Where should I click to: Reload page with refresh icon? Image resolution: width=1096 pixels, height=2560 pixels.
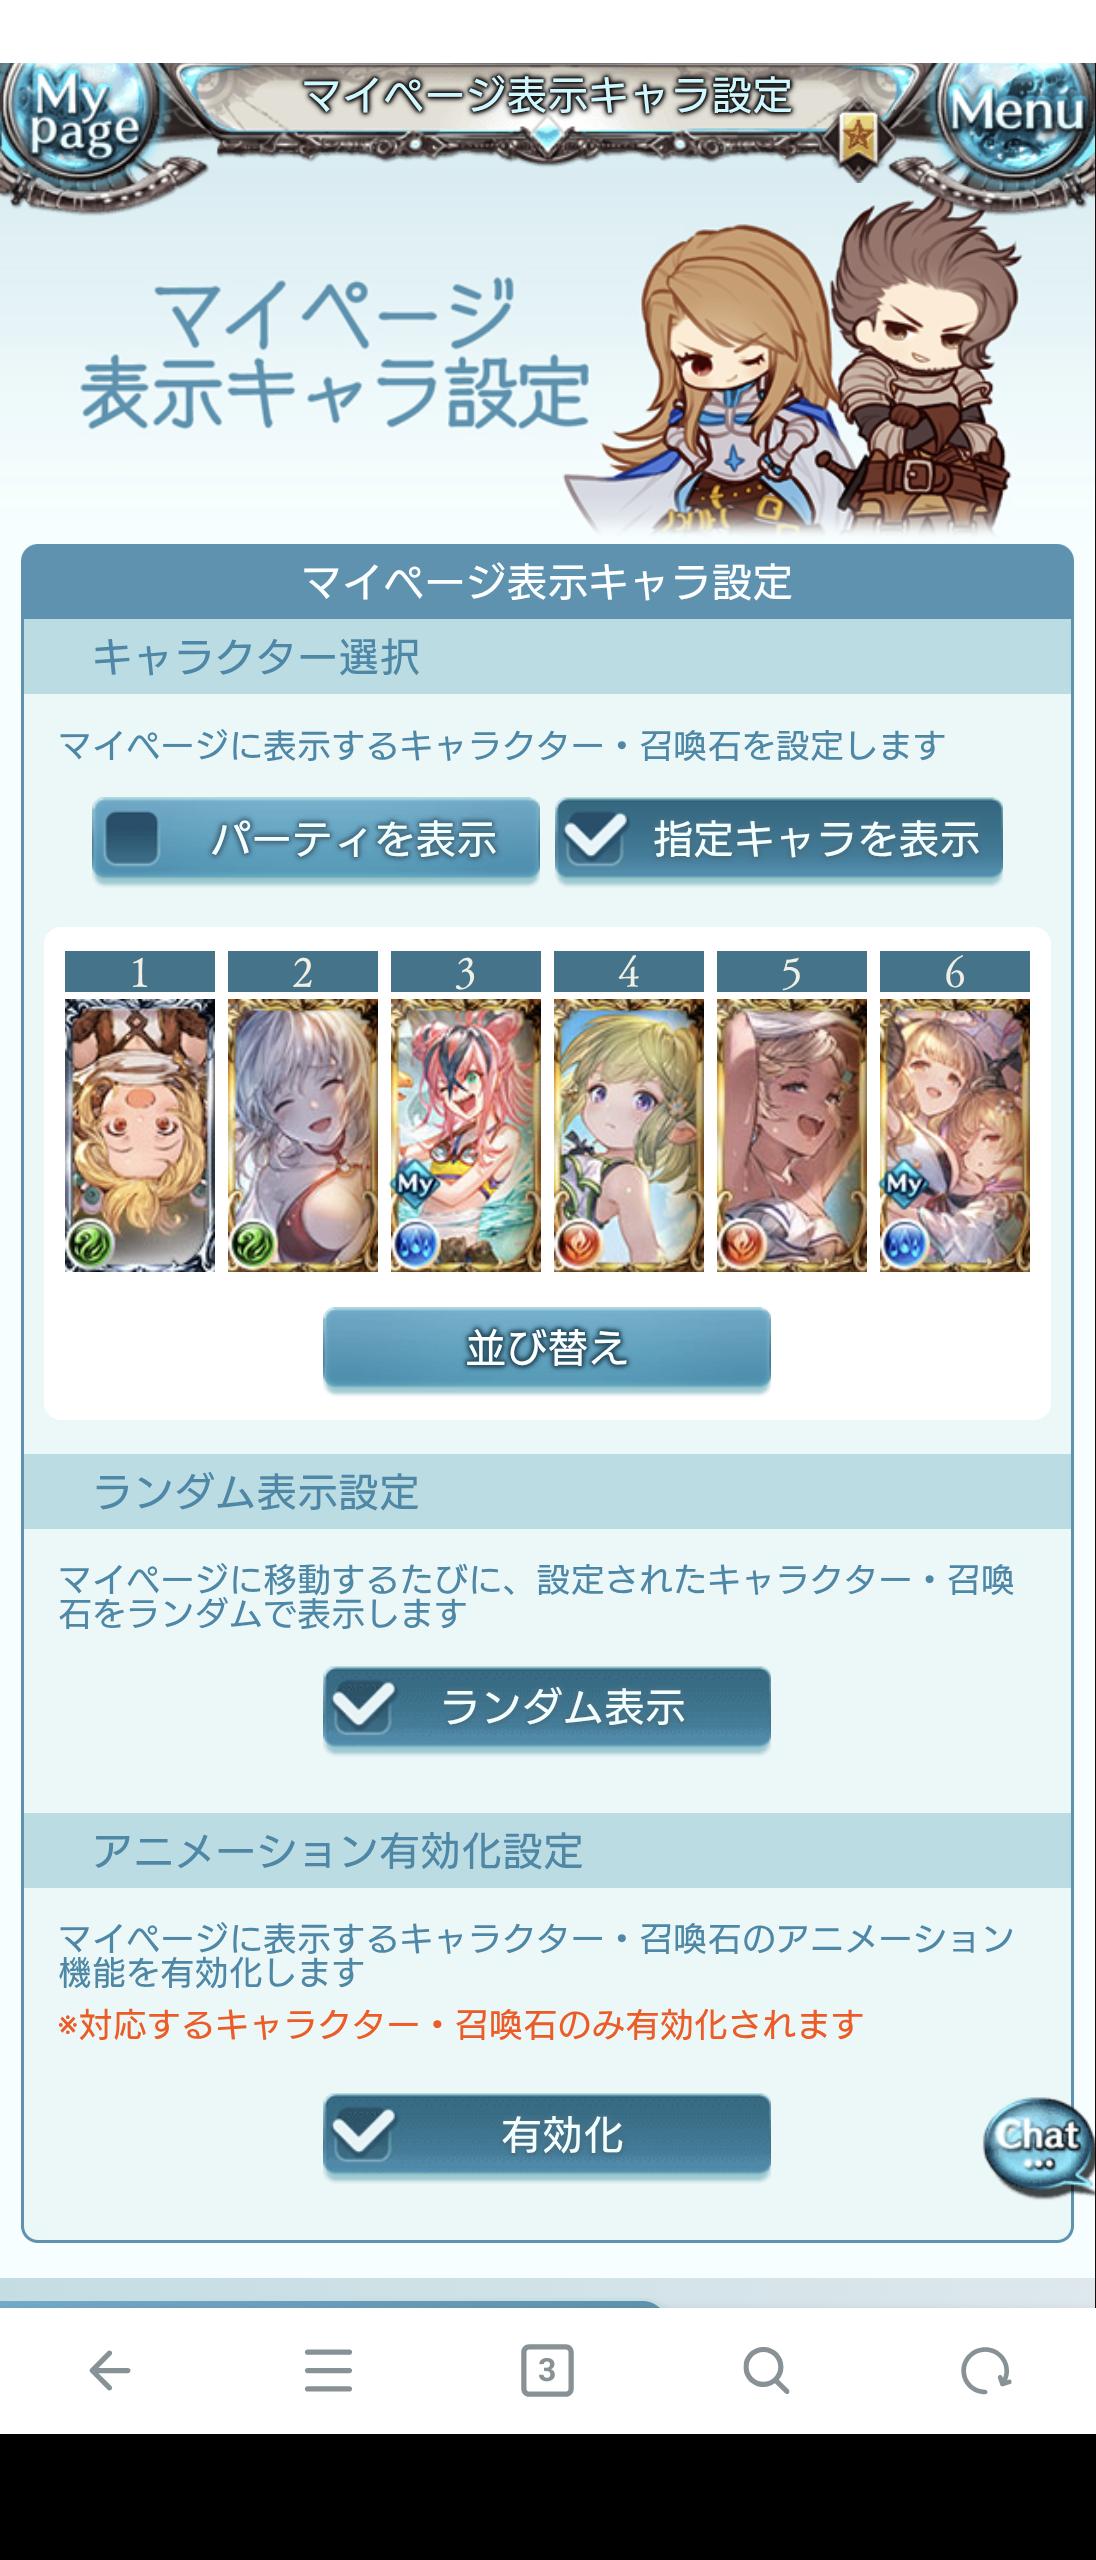985,2370
